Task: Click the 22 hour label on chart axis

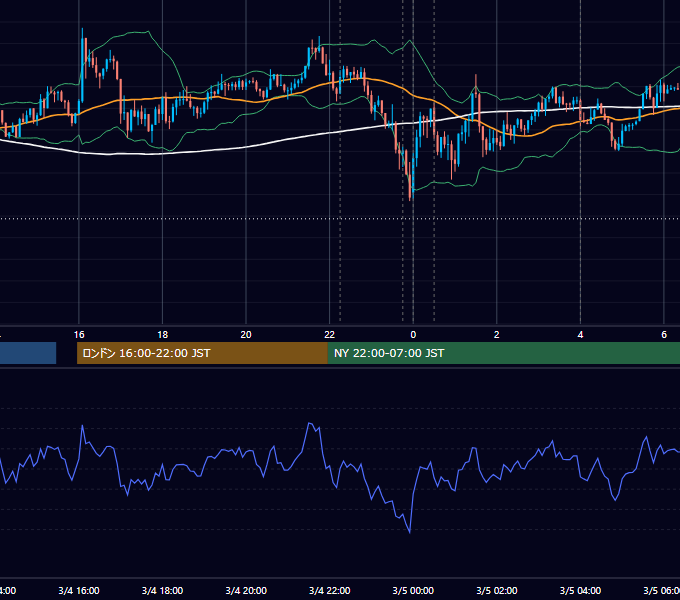Action: tap(330, 335)
